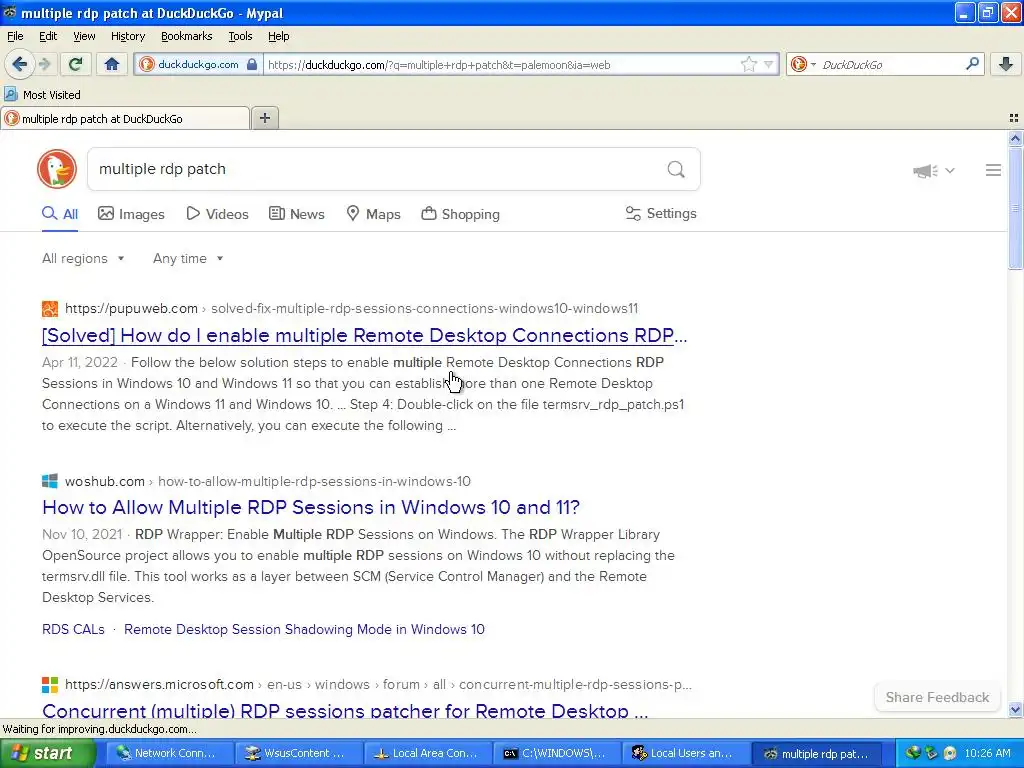The height and width of the screenshot is (768, 1024).
Task: Click the scrollbar up arrow
Action: (1015, 138)
